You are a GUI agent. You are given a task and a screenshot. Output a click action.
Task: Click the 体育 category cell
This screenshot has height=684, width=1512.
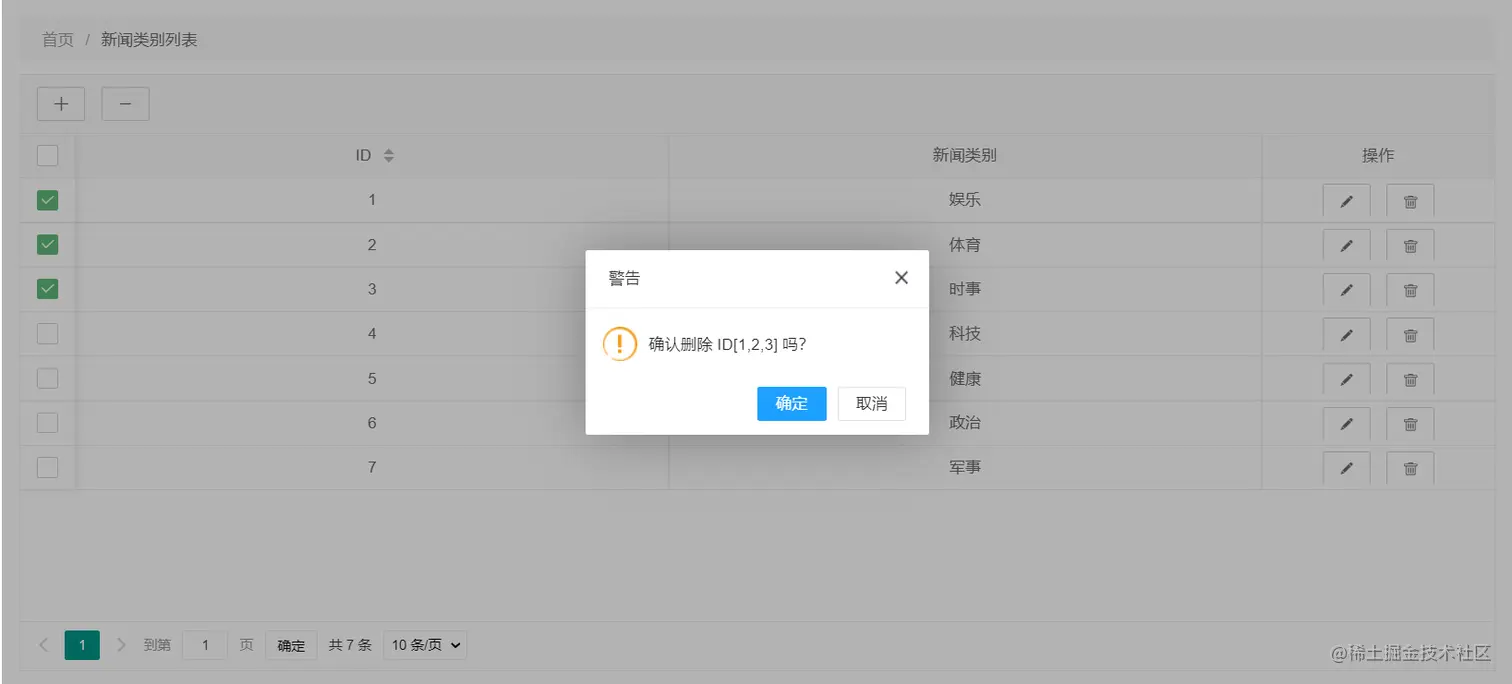tap(965, 245)
